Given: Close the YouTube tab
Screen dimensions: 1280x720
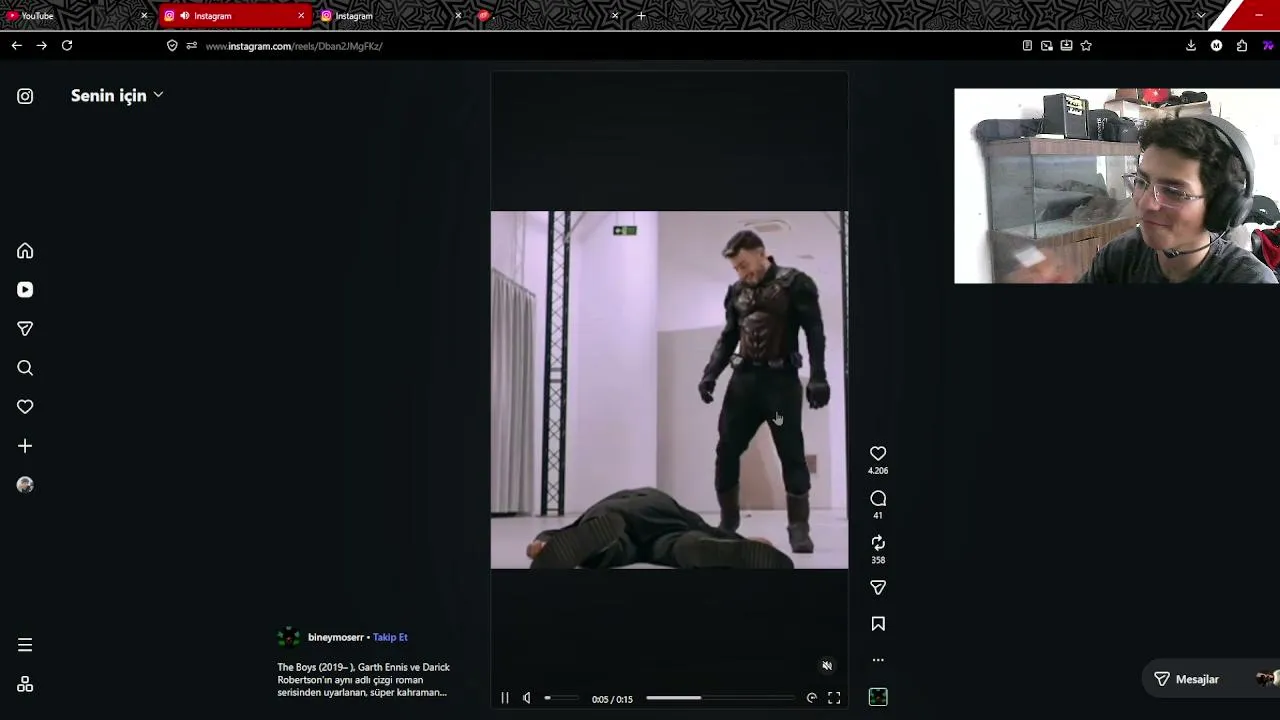Looking at the screenshot, I should (x=144, y=16).
